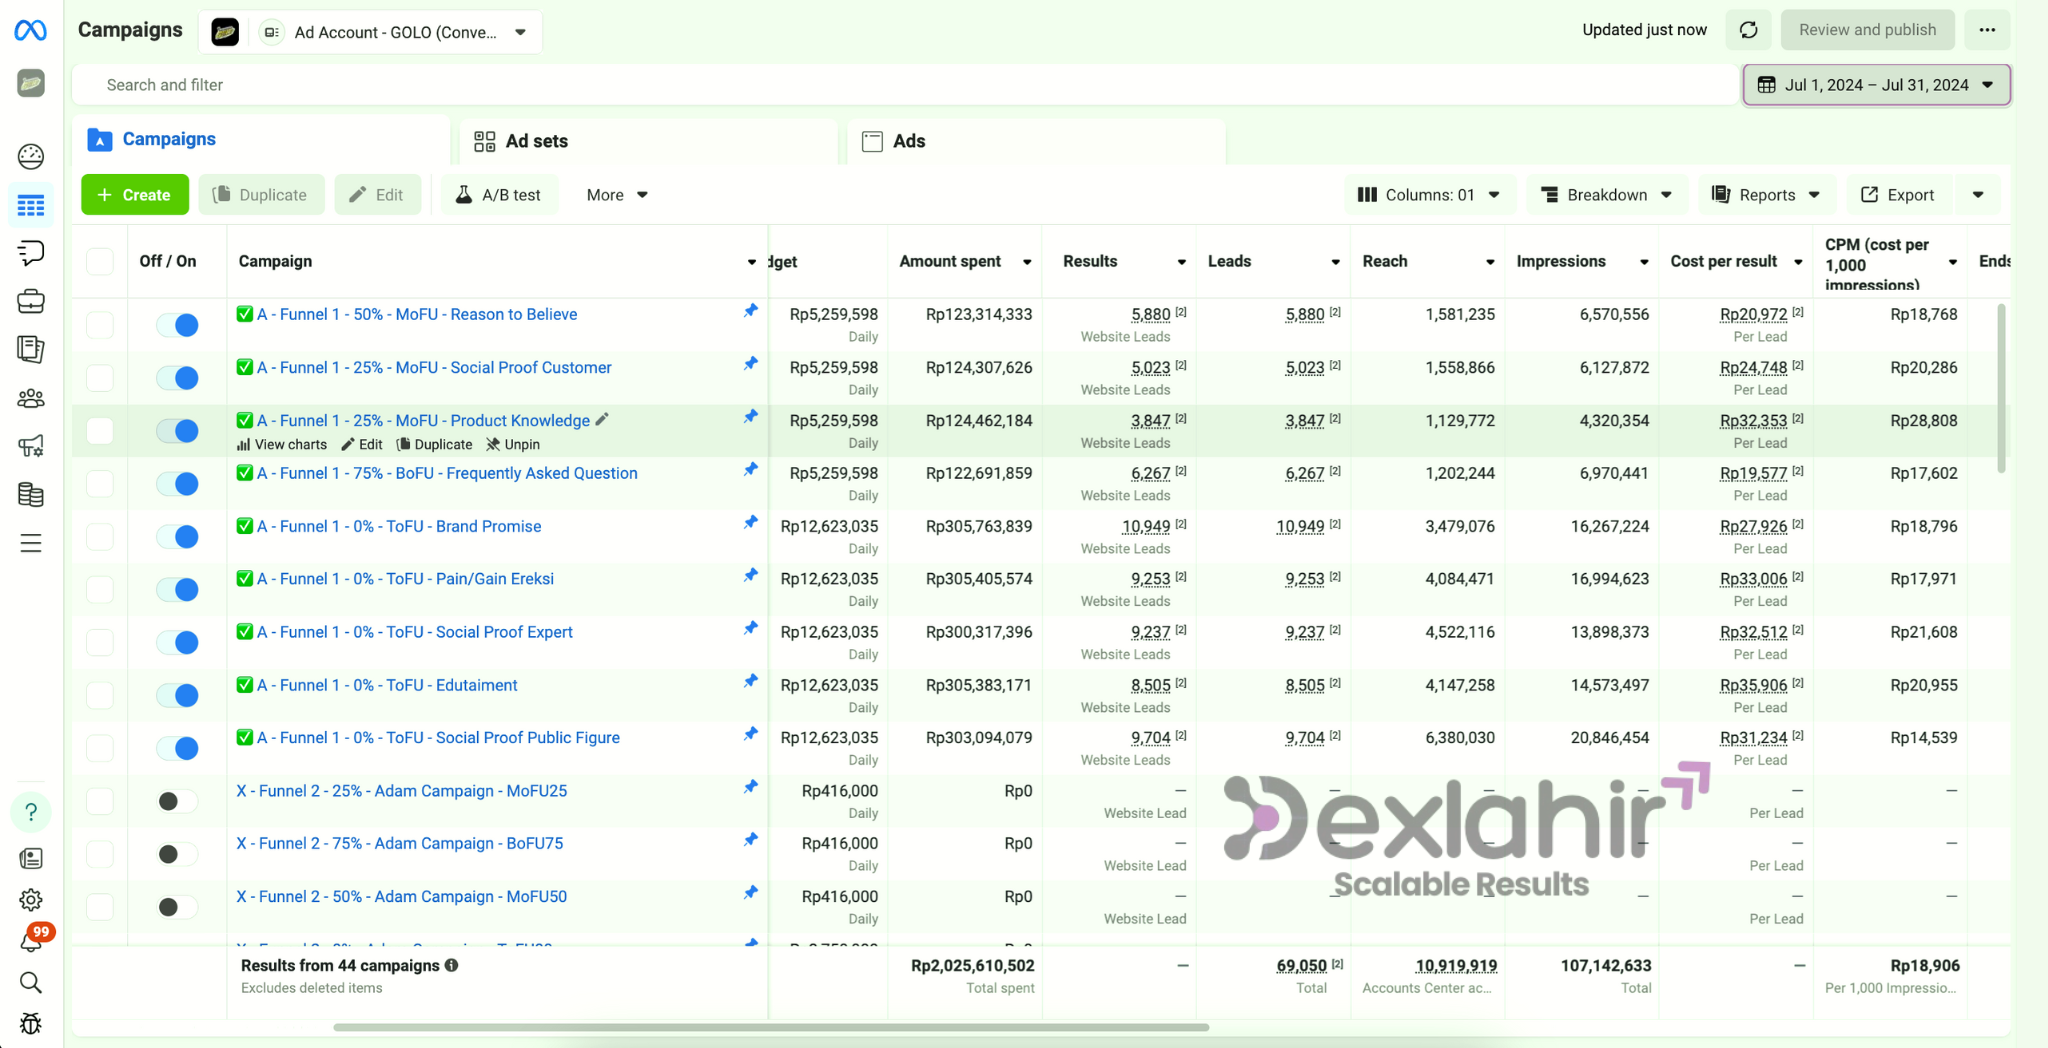Open Audiences people icon in sidebar

[x=31, y=399]
